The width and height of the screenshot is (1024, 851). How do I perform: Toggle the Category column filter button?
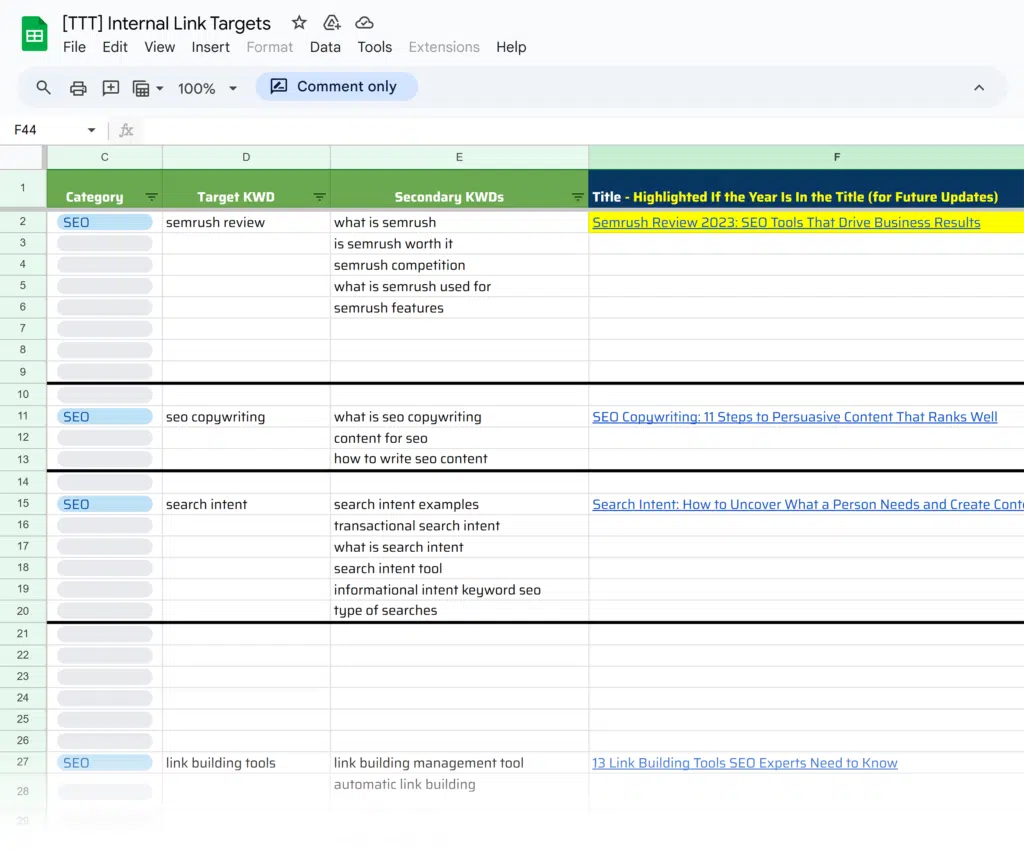(151, 197)
